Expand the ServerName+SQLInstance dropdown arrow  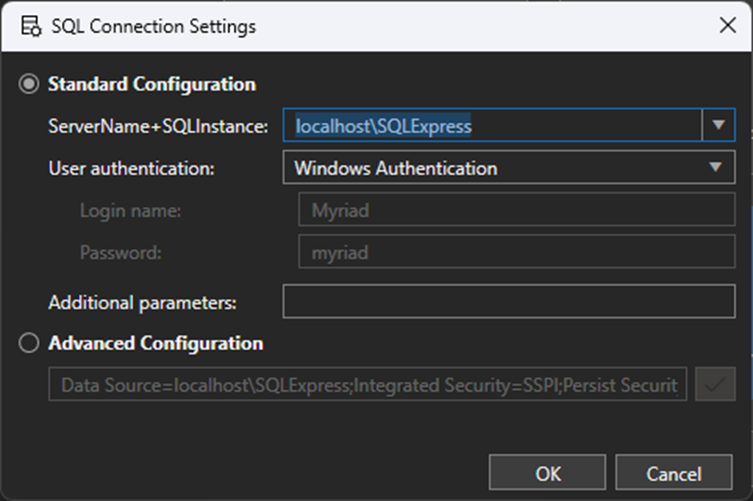pos(718,126)
